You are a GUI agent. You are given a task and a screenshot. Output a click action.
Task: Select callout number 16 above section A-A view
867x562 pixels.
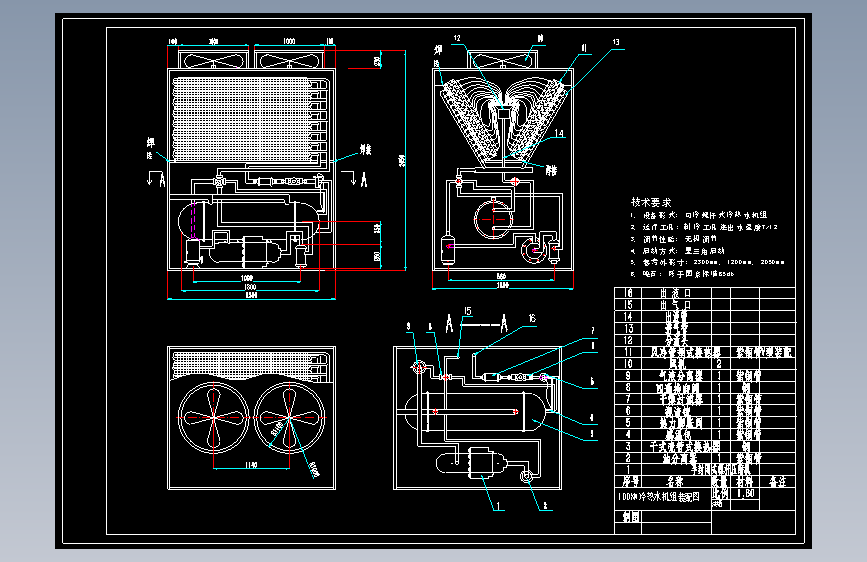tap(531, 318)
